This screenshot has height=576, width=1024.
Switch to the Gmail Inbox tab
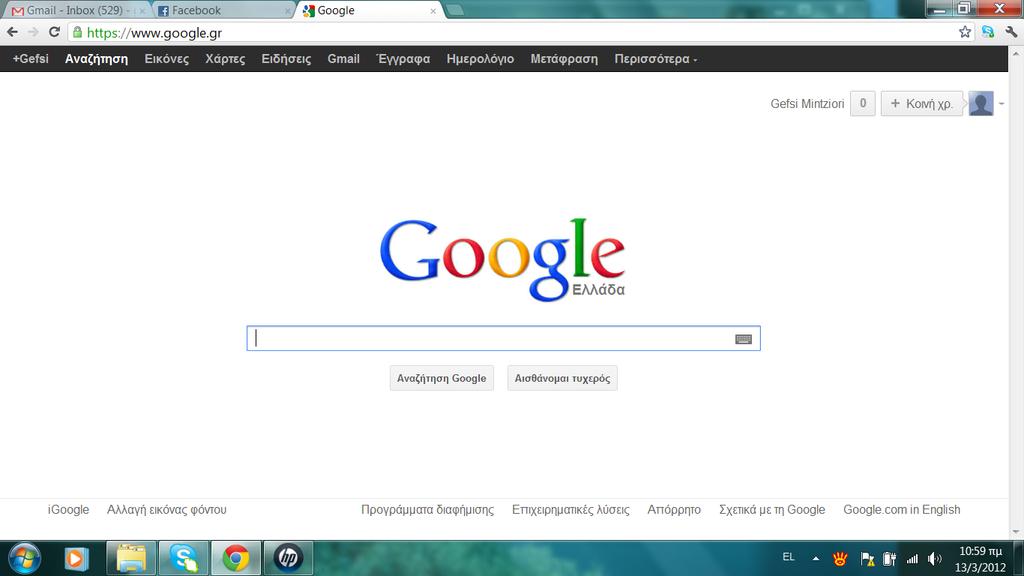tap(77, 10)
